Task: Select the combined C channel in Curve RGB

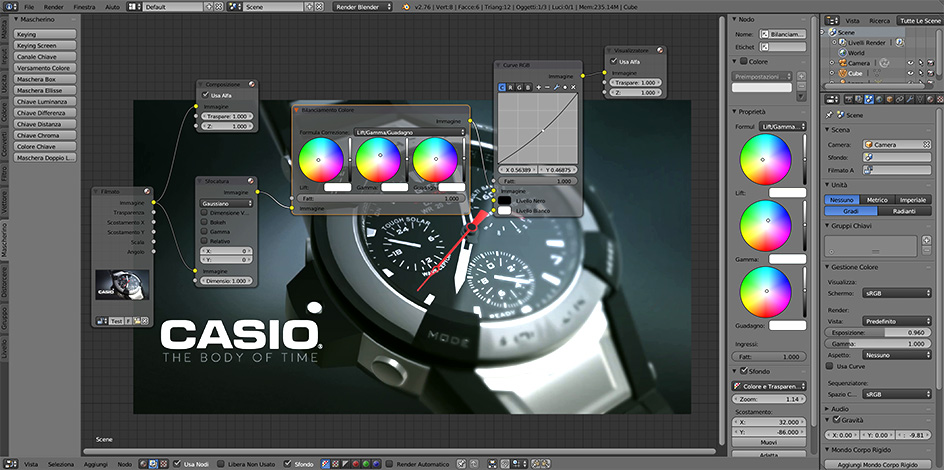Action: click(502, 87)
